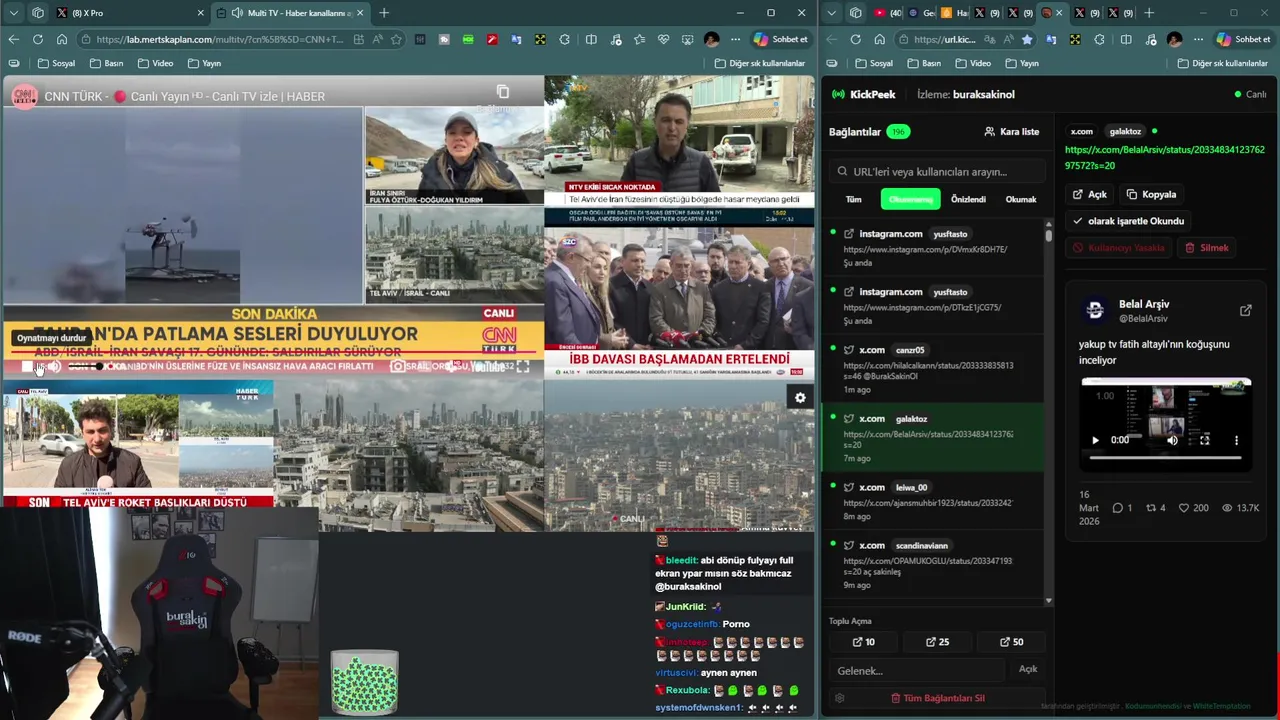Copy link icon on CNN Türk video title

503,92
